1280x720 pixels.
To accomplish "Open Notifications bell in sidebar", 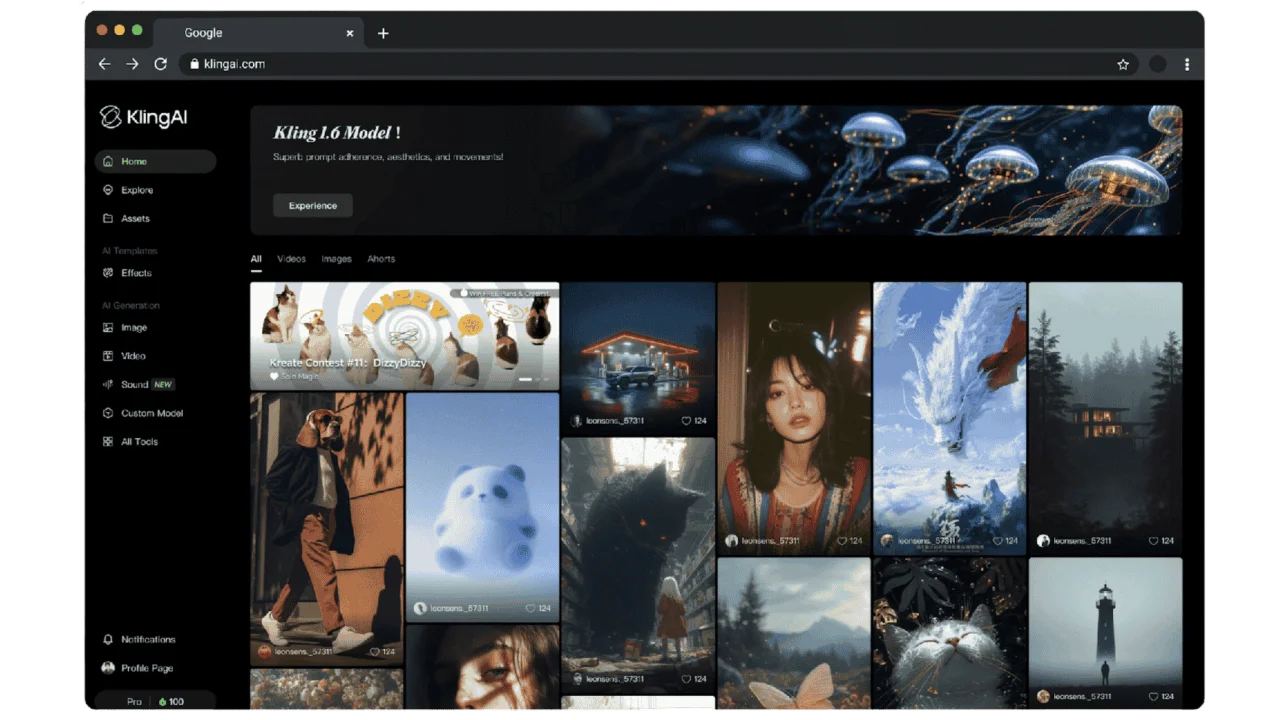I will 108,639.
